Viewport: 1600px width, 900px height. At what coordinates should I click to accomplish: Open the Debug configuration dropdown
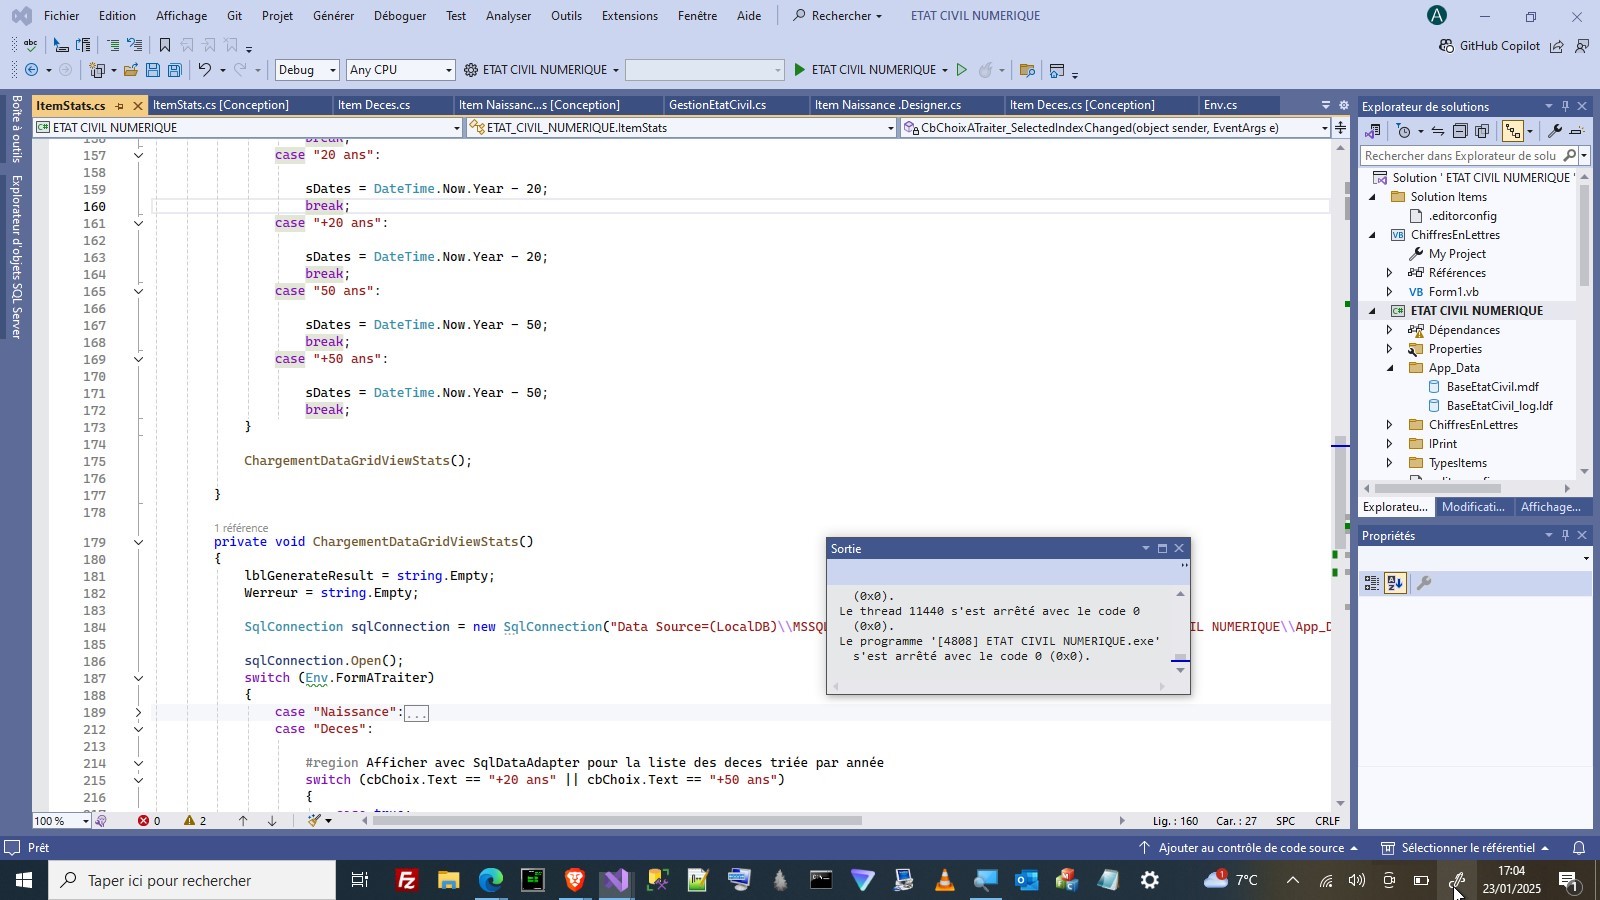pyautogui.click(x=307, y=70)
